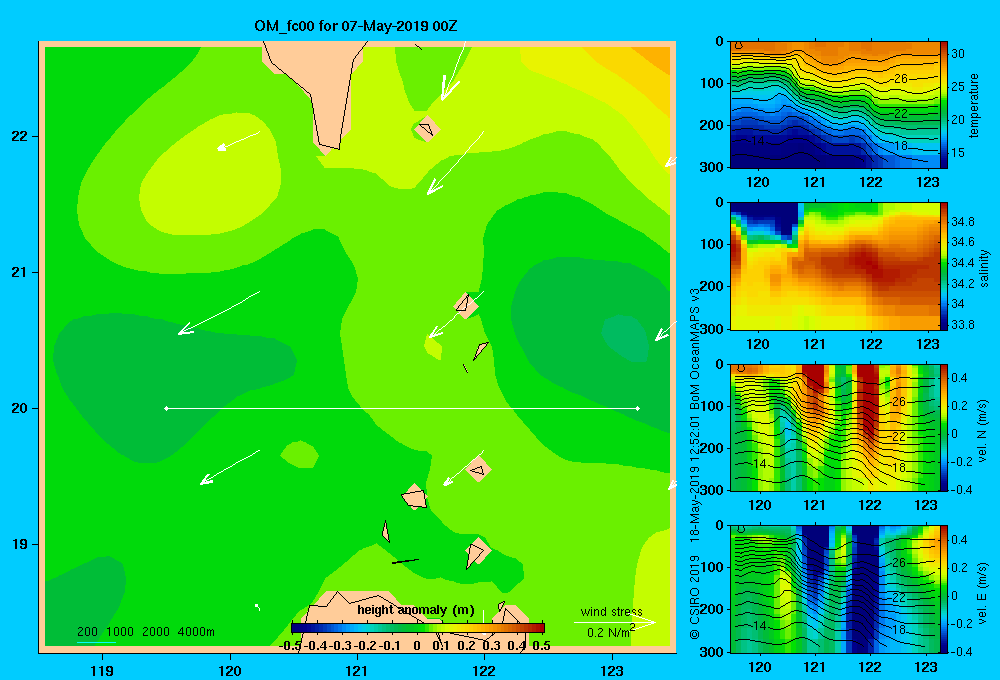Click the vel. N color scale bar
Screen dimensions: 1000x680
point(943,427)
